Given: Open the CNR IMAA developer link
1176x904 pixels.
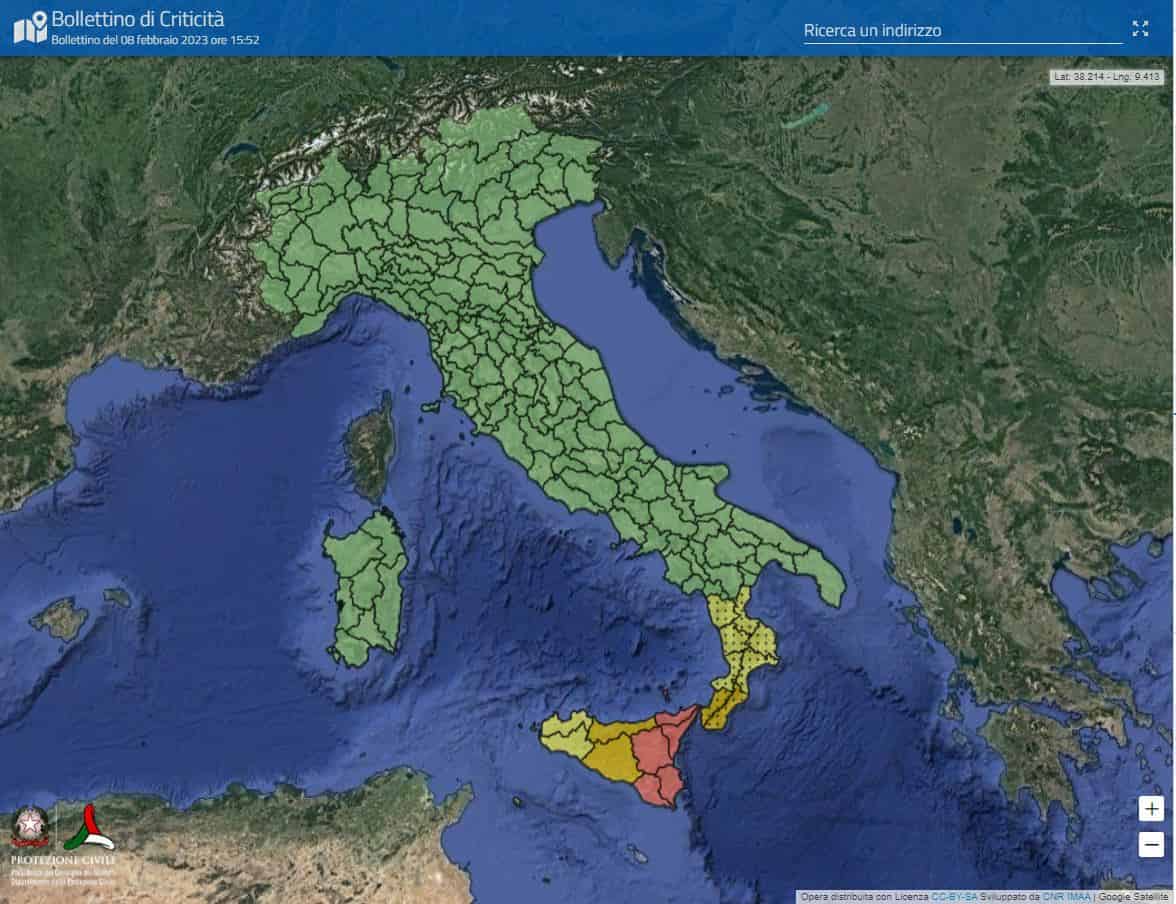Looking at the screenshot, I should coord(1066,896).
